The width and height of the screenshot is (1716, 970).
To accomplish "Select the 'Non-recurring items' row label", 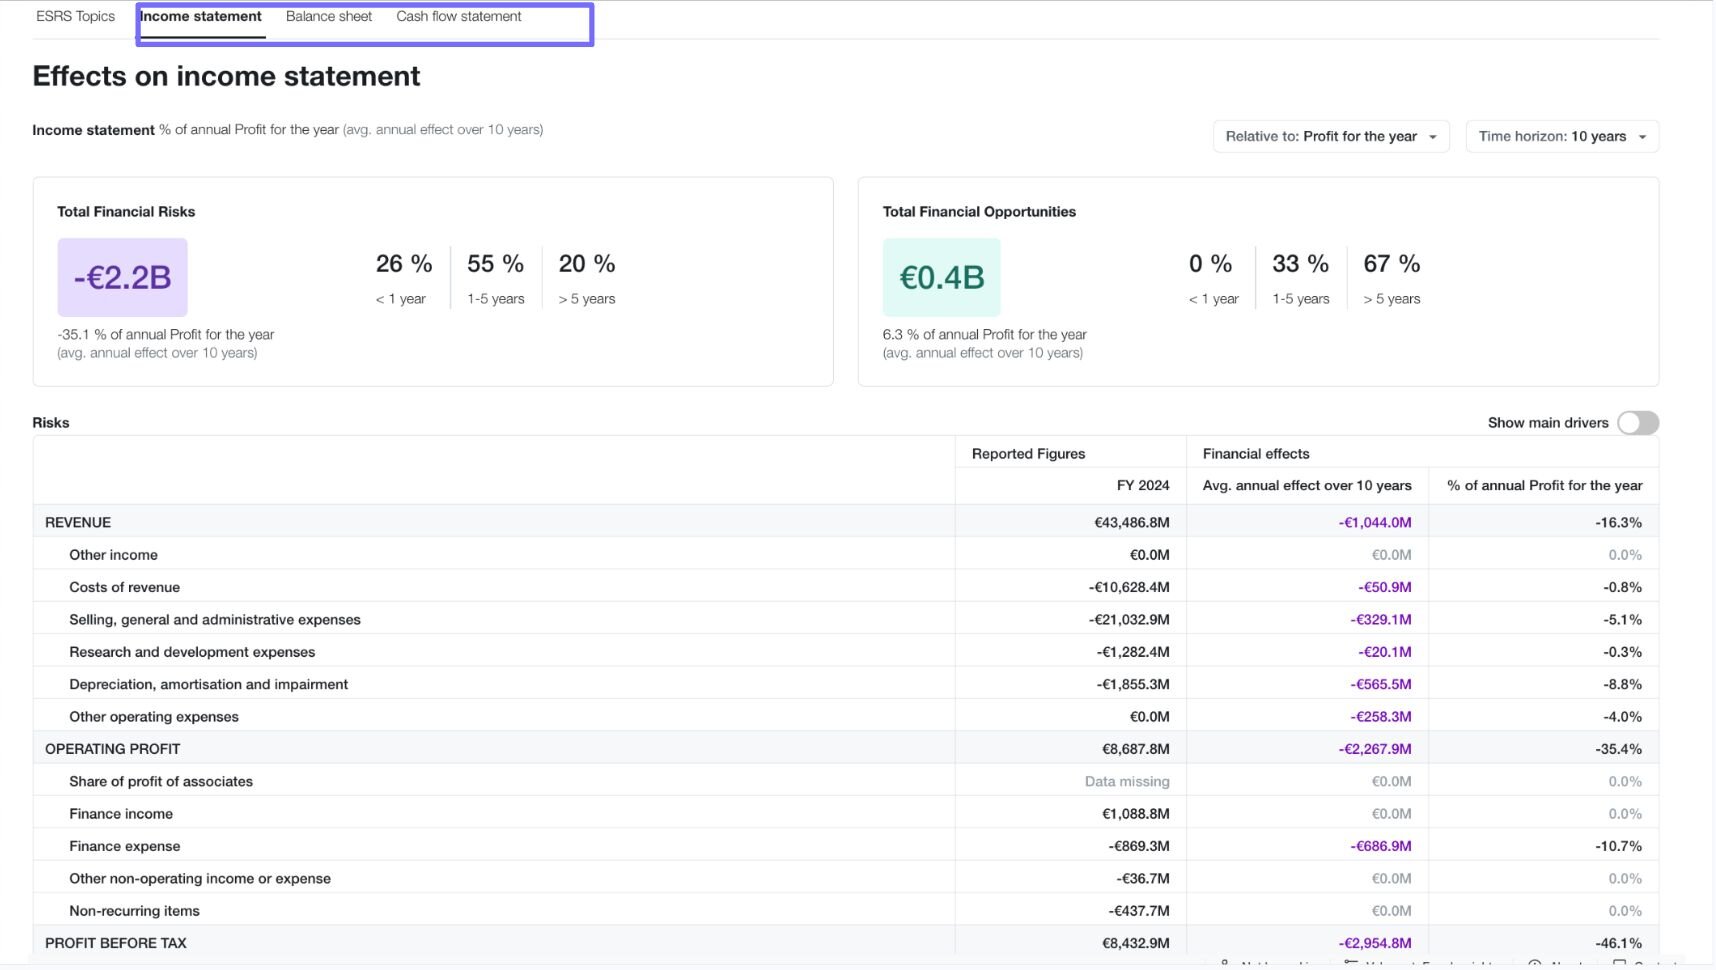I will point(134,911).
